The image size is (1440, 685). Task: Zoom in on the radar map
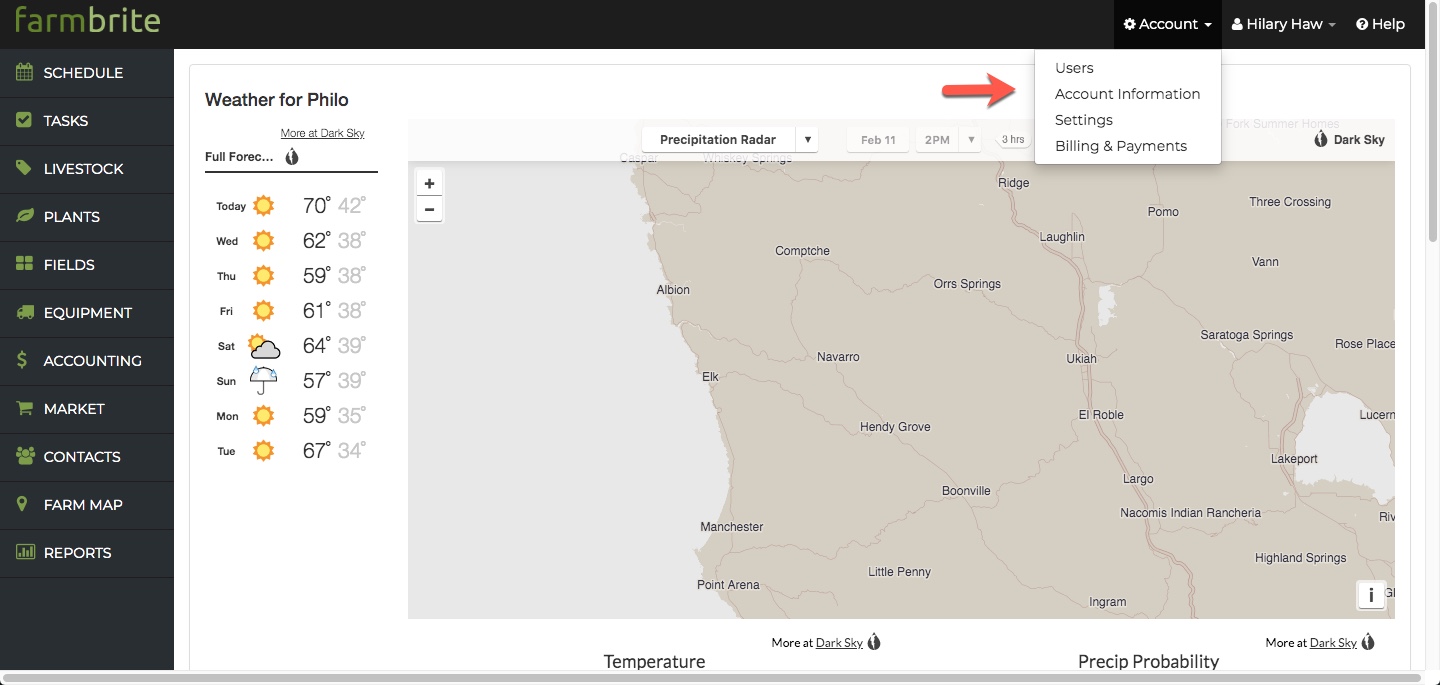click(429, 183)
